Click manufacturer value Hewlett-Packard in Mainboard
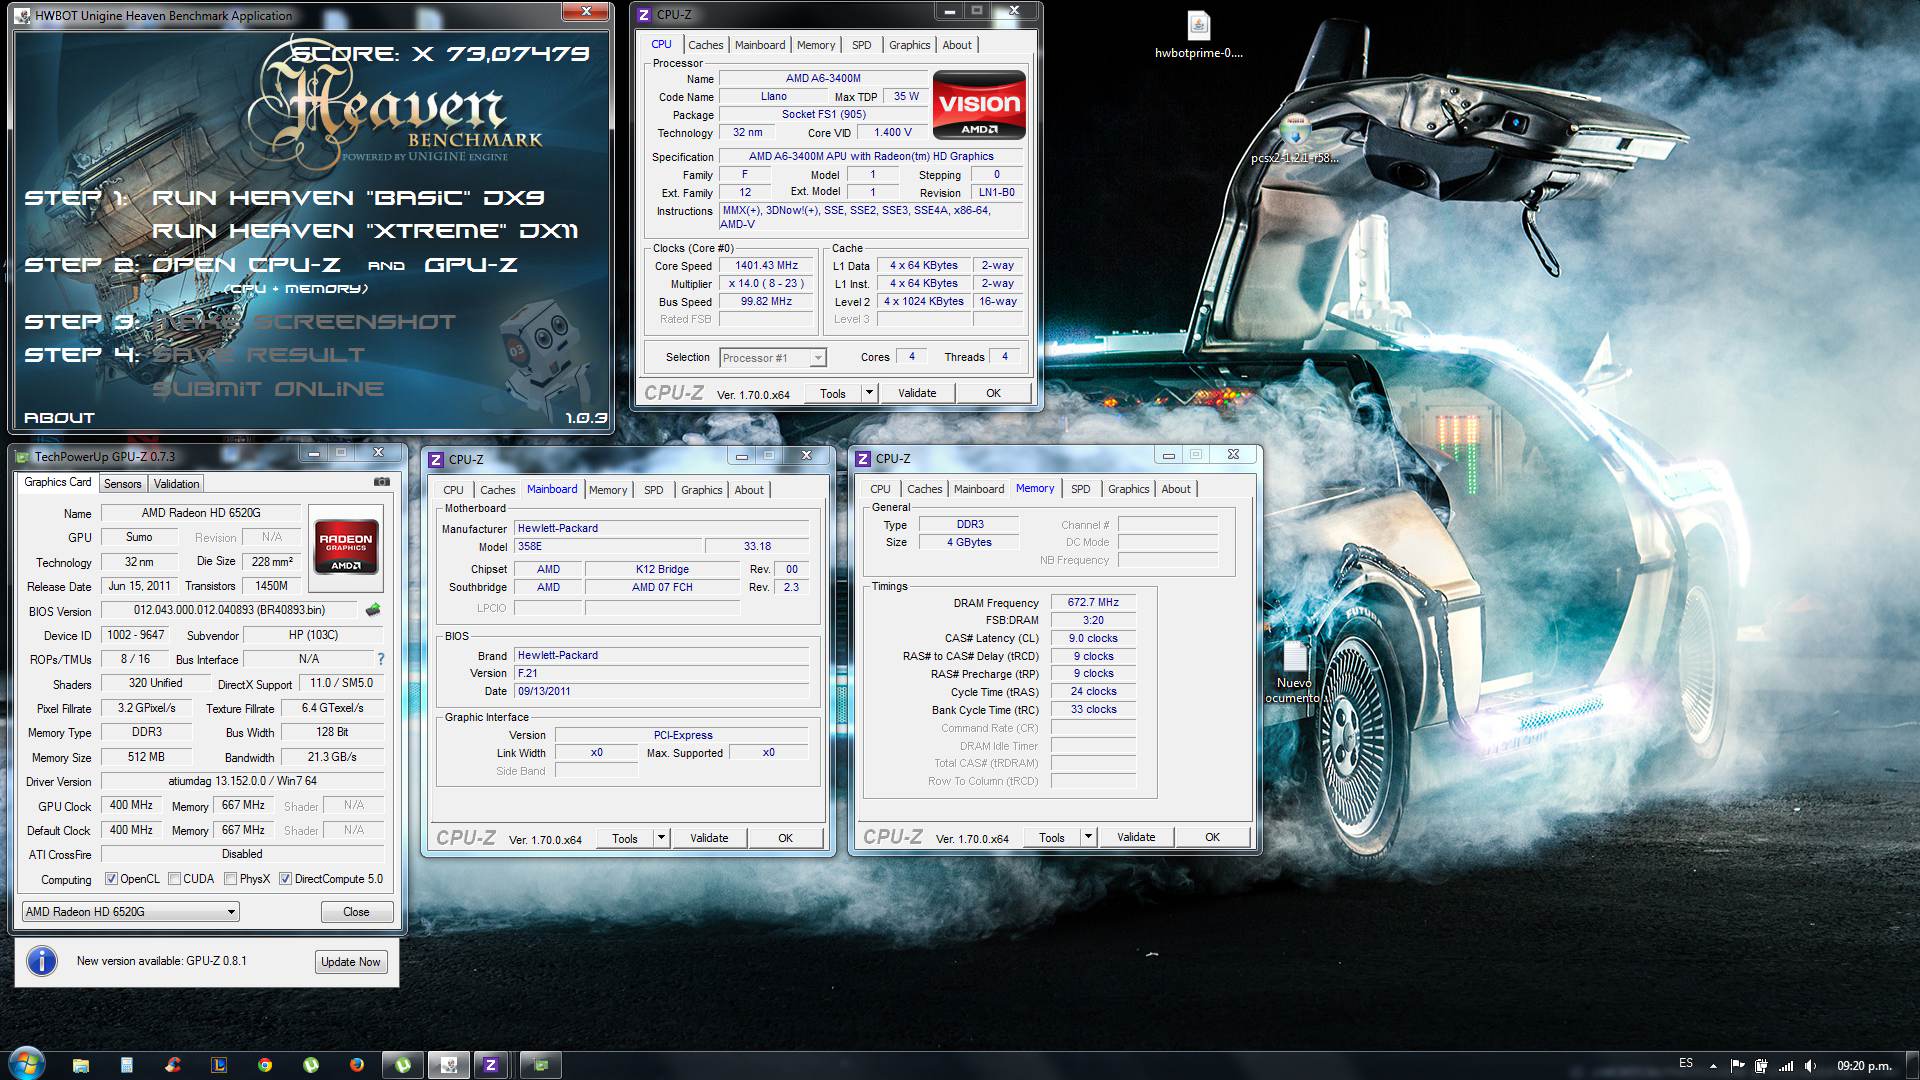 661,528
